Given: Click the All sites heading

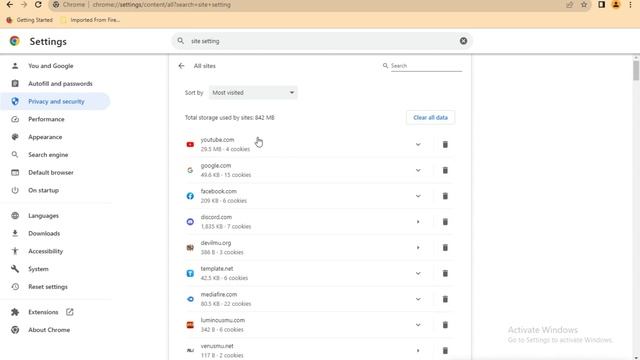Looking at the screenshot, I should (204, 66).
